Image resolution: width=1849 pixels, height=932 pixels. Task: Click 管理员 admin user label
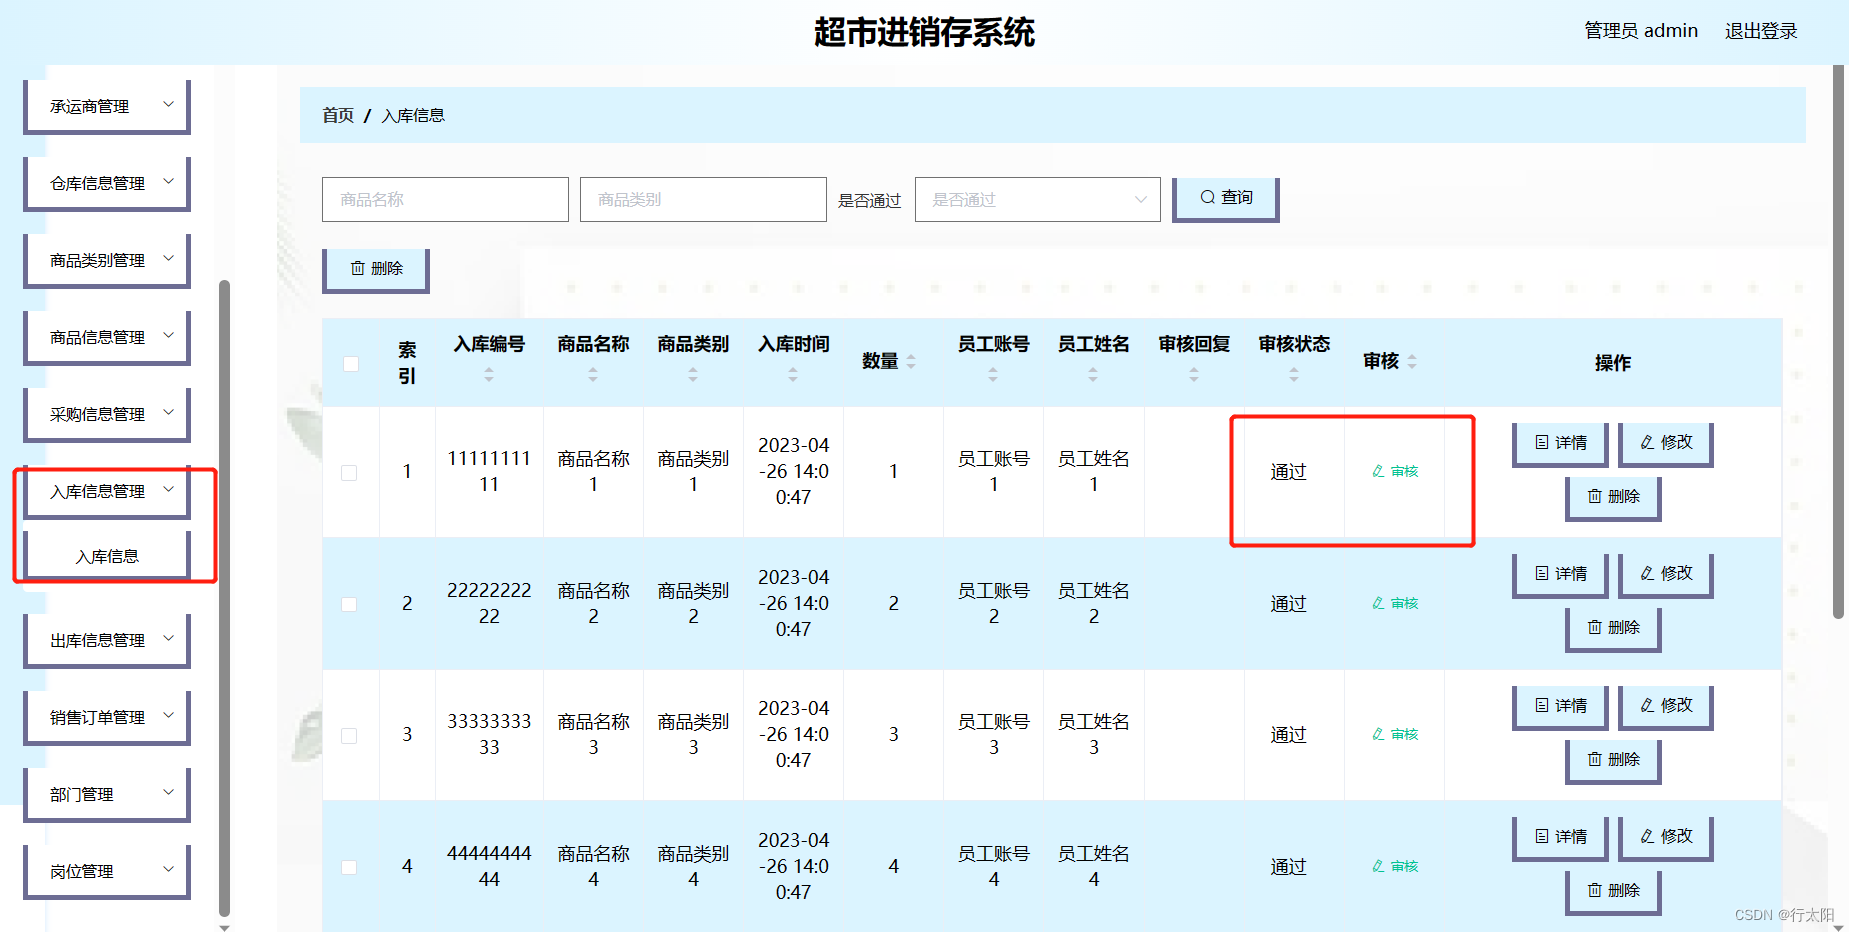click(x=1641, y=31)
